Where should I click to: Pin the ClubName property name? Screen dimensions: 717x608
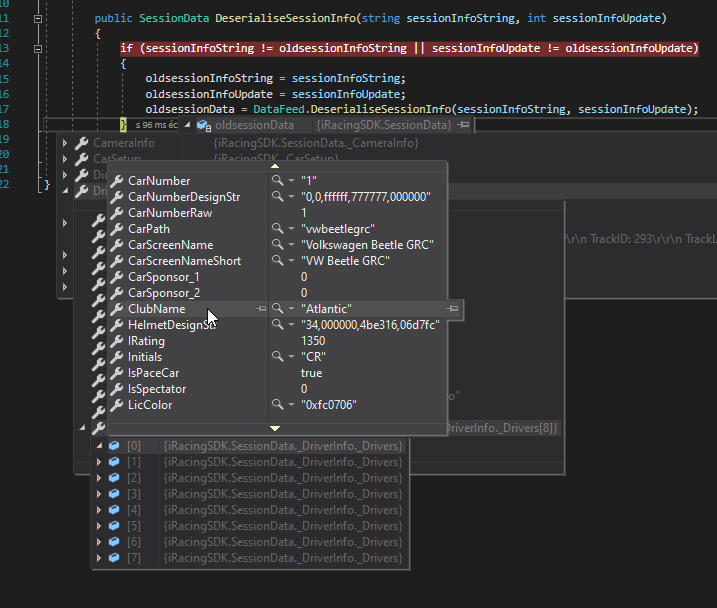[x=261, y=309]
